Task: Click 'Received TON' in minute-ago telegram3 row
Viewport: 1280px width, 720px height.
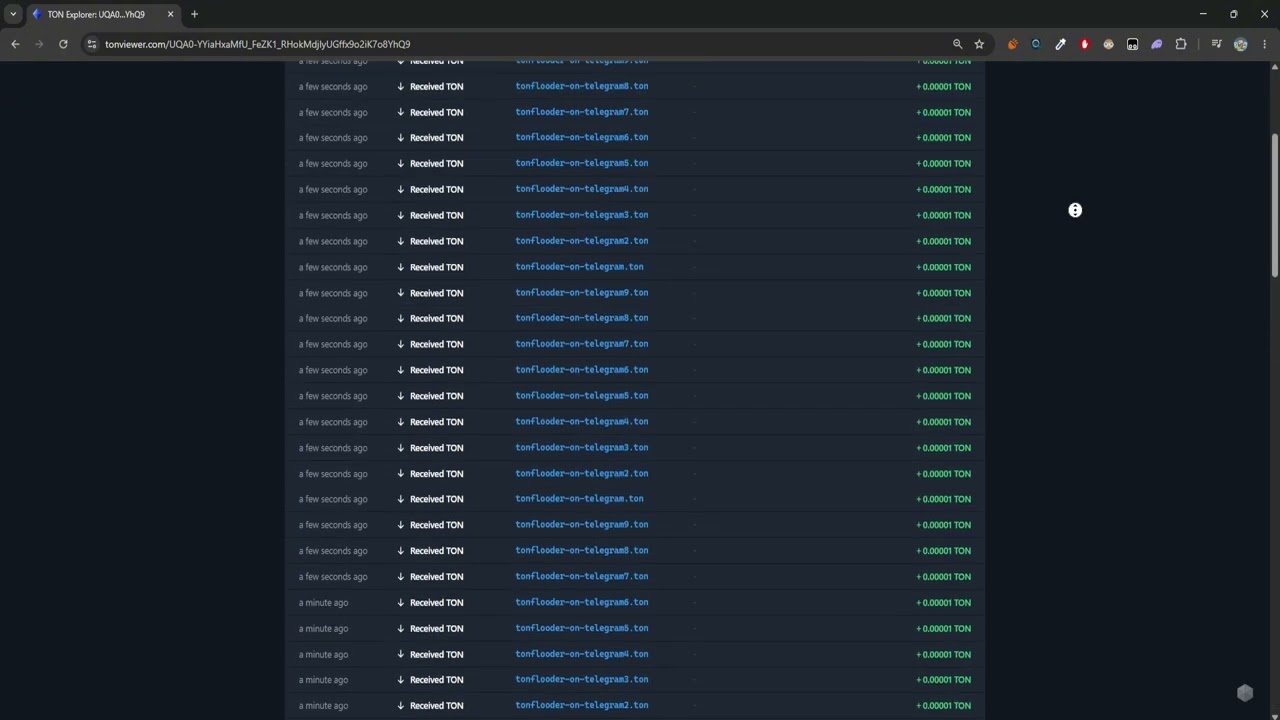Action: point(436,680)
